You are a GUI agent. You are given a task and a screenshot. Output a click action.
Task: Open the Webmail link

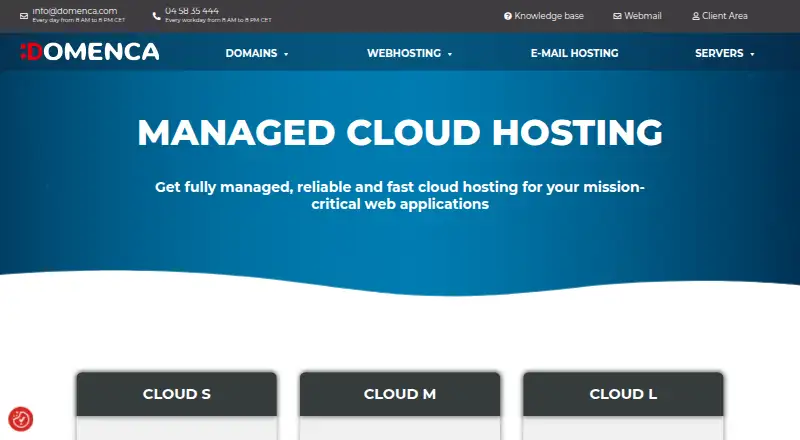(637, 16)
